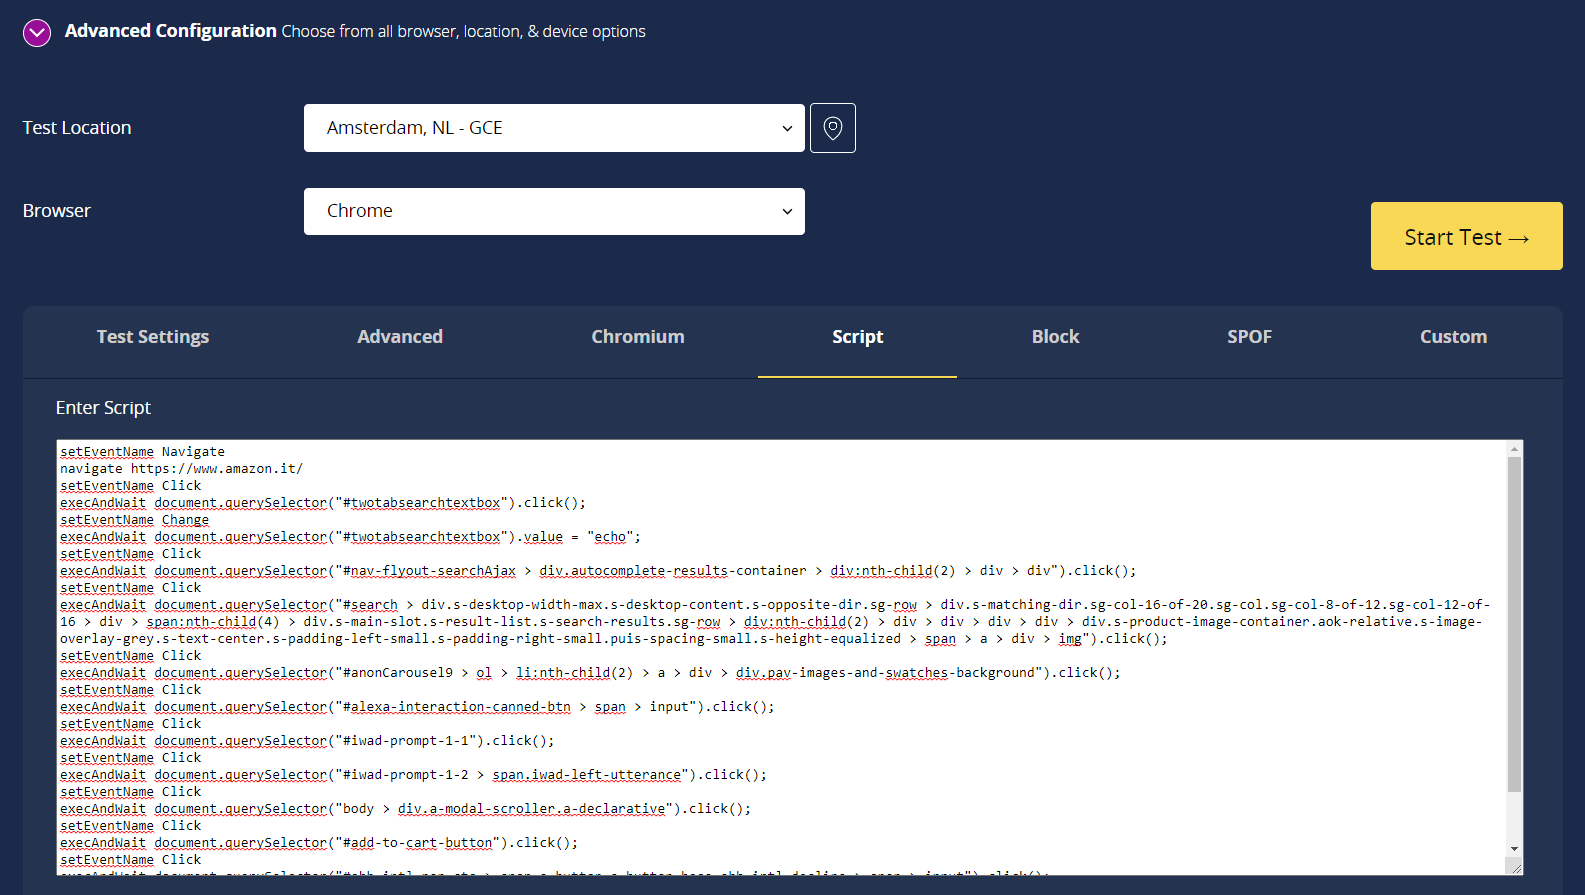This screenshot has height=895, width=1585.
Task: Click the script scrollbar up arrow
Action: point(1515,449)
